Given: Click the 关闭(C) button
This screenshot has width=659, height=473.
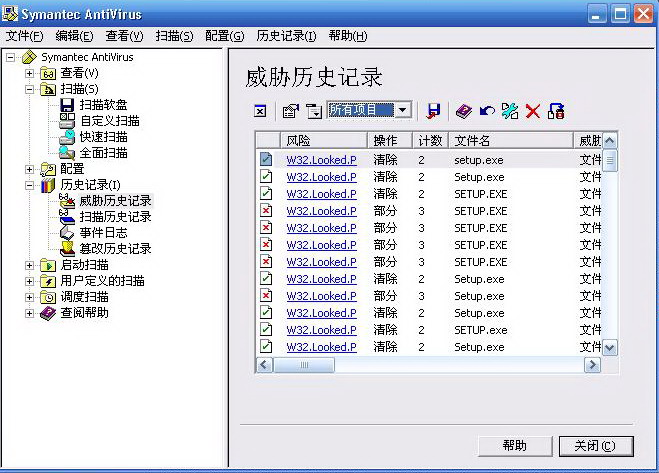Looking at the screenshot, I should pyautogui.click(x=596, y=446).
